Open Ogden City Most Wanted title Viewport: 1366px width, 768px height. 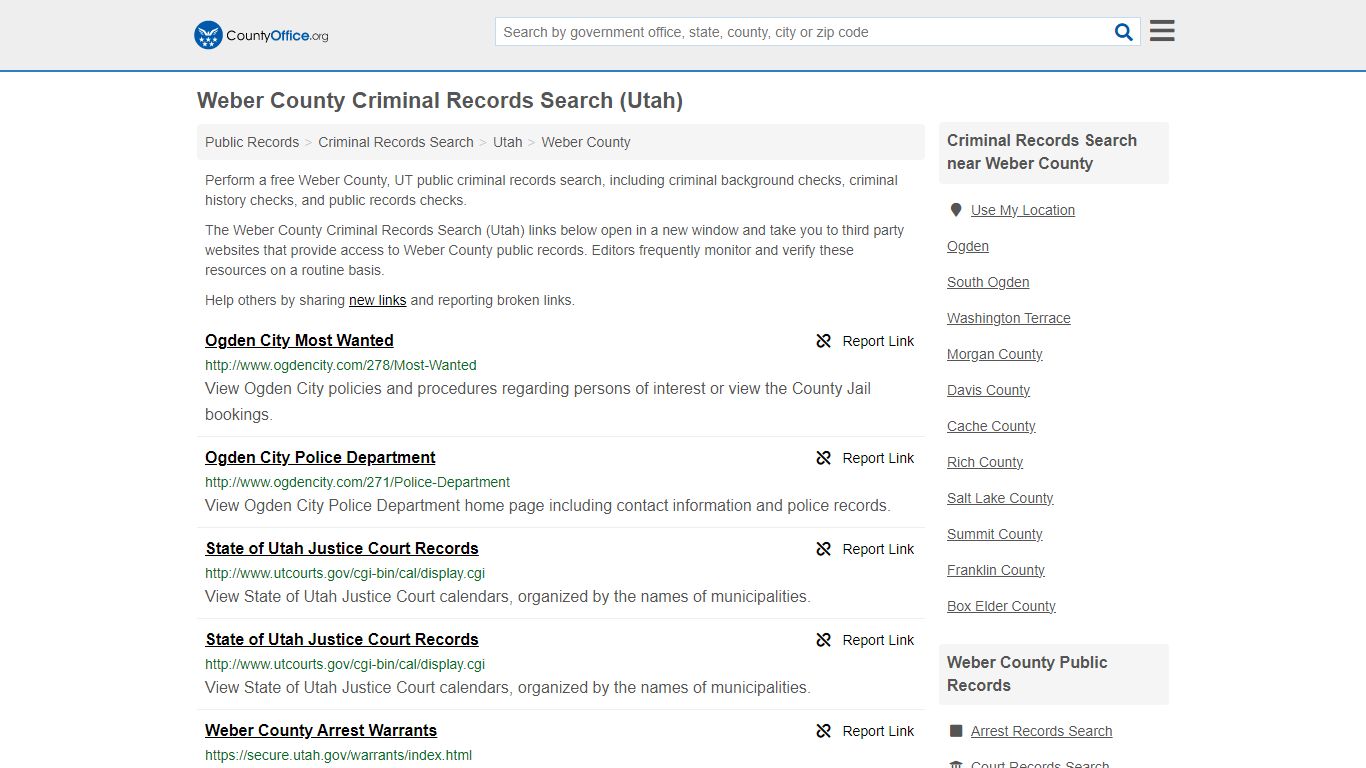pos(299,340)
